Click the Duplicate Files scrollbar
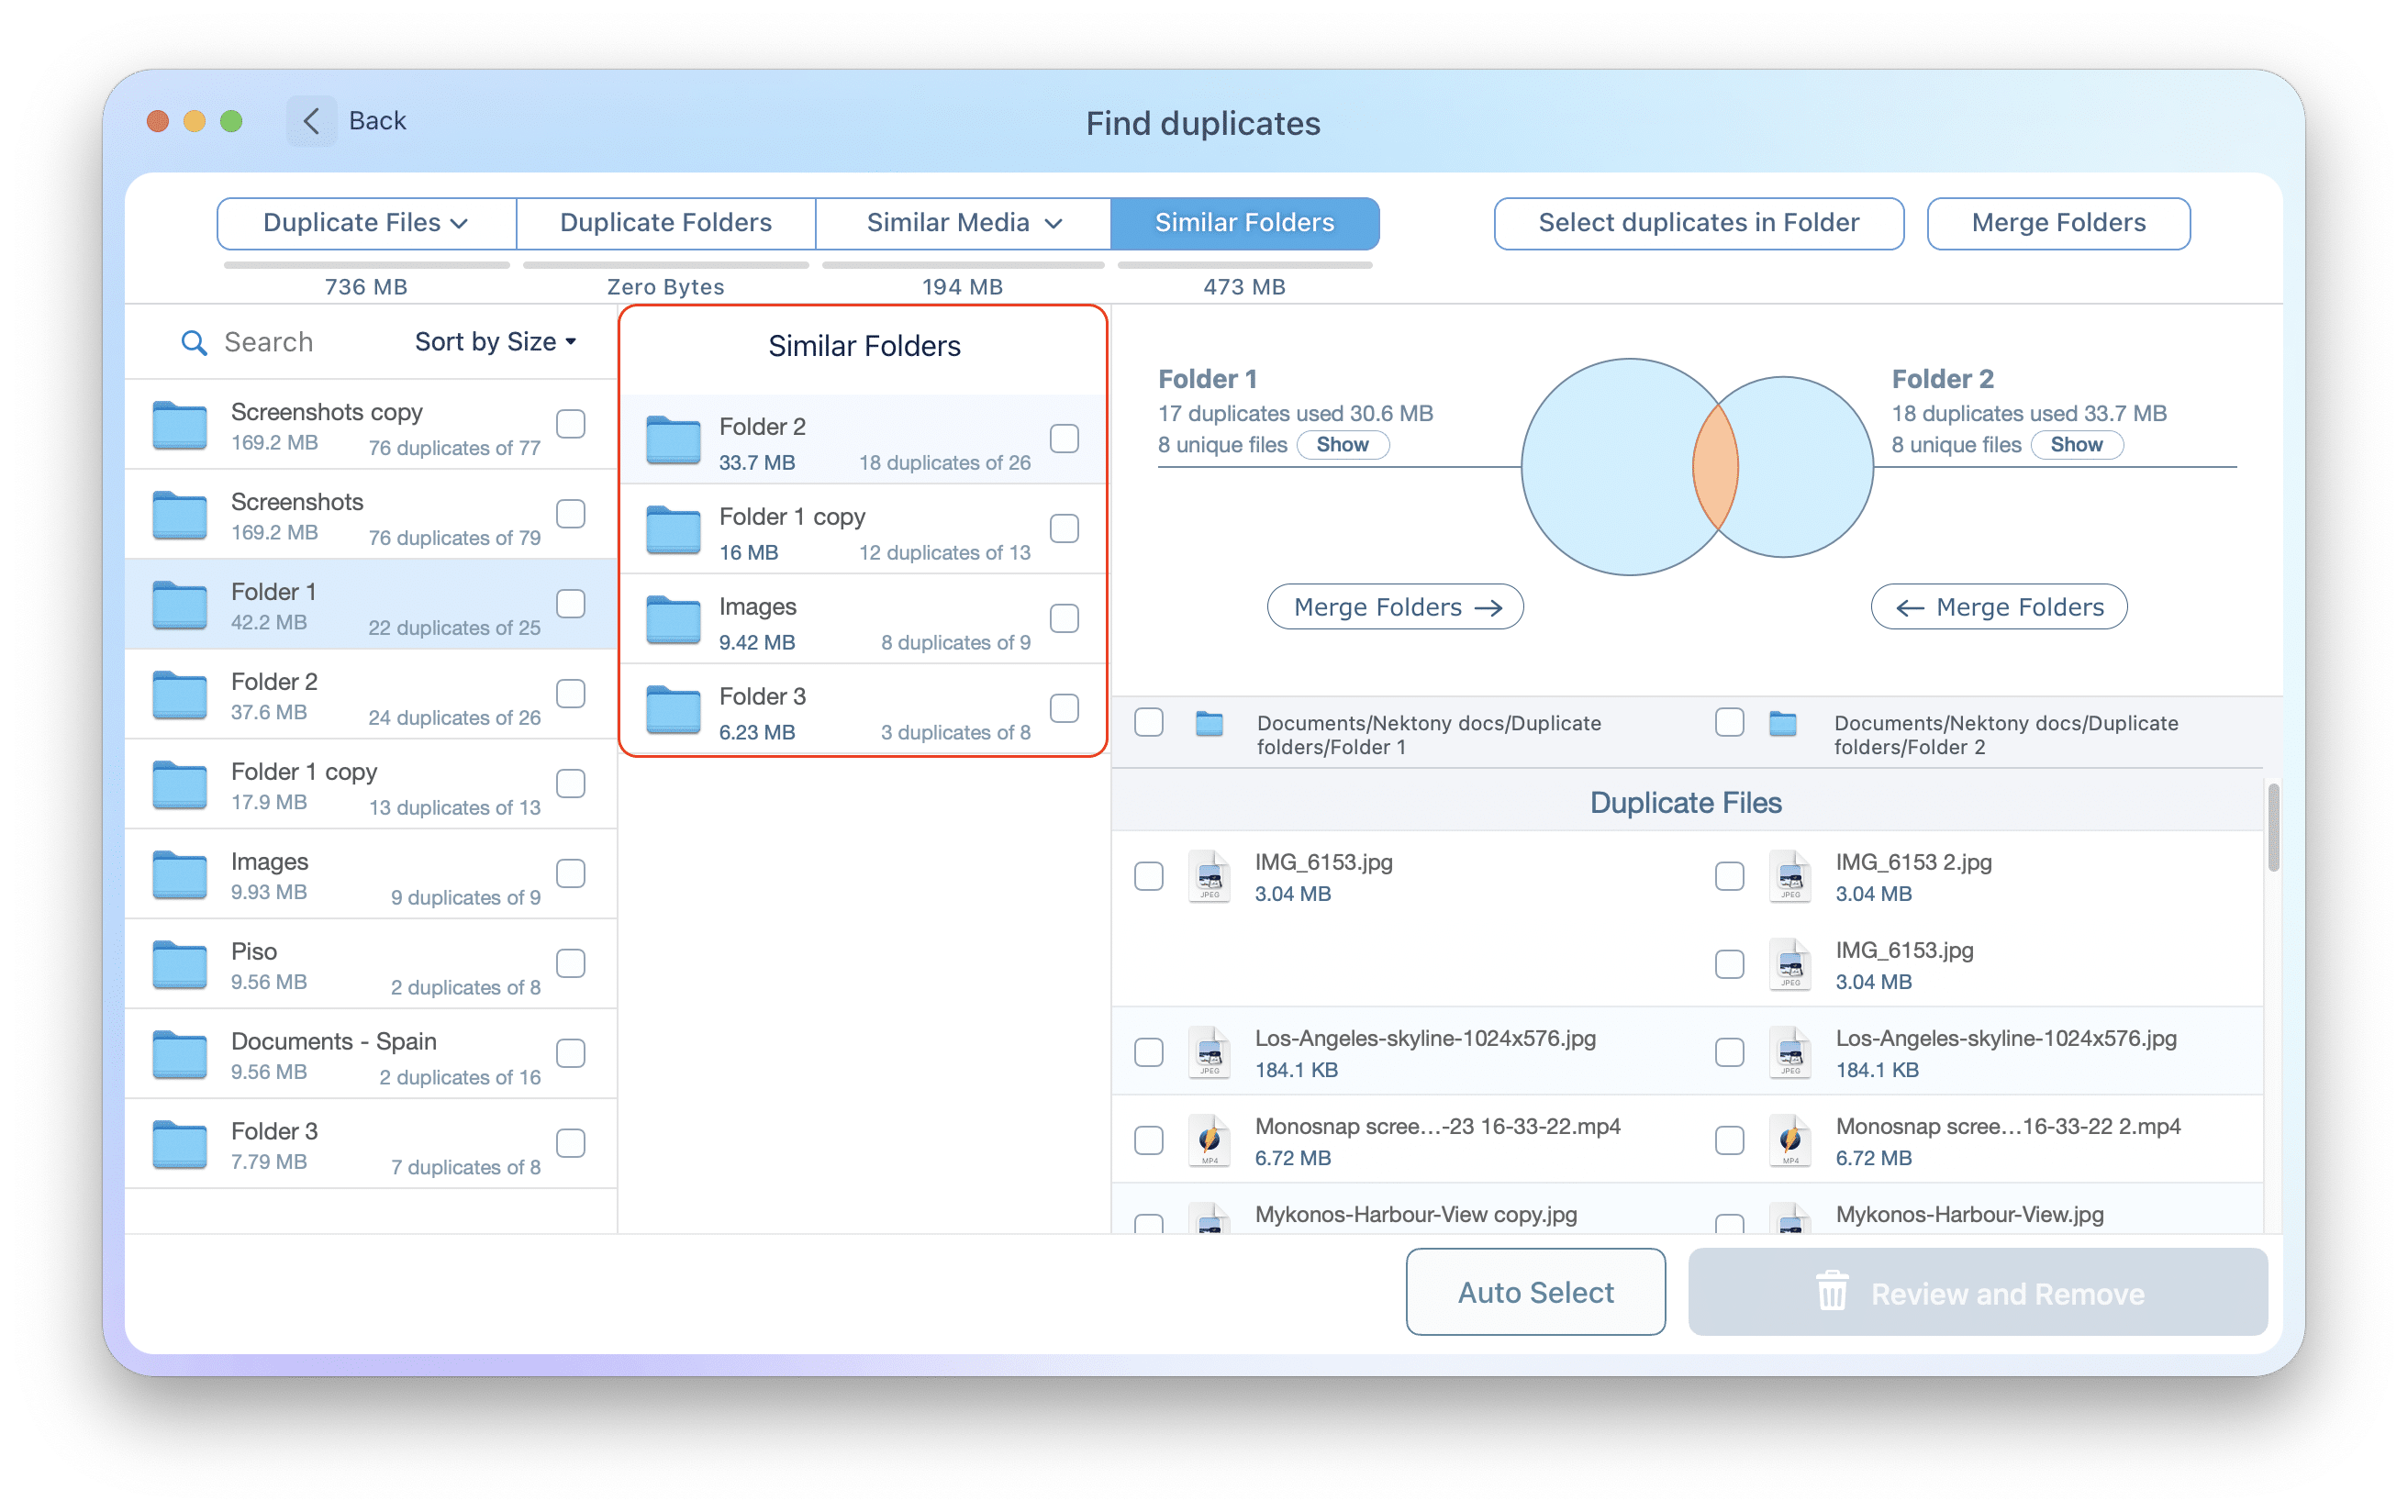Screen dimensions: 2408x1512 pyautogui.click(x=2274, y=828)
